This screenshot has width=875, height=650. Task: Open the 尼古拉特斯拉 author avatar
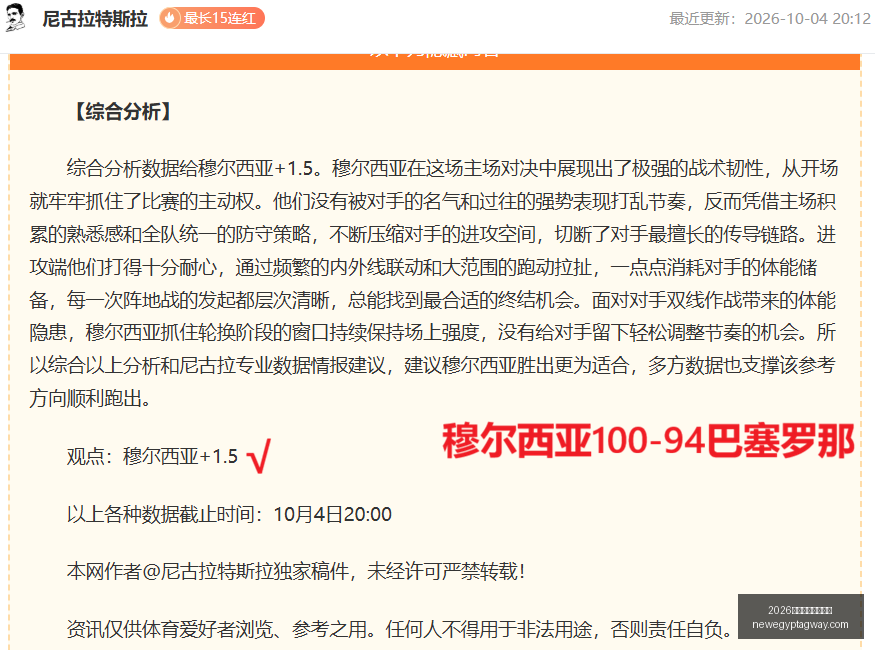pos(16,17)
